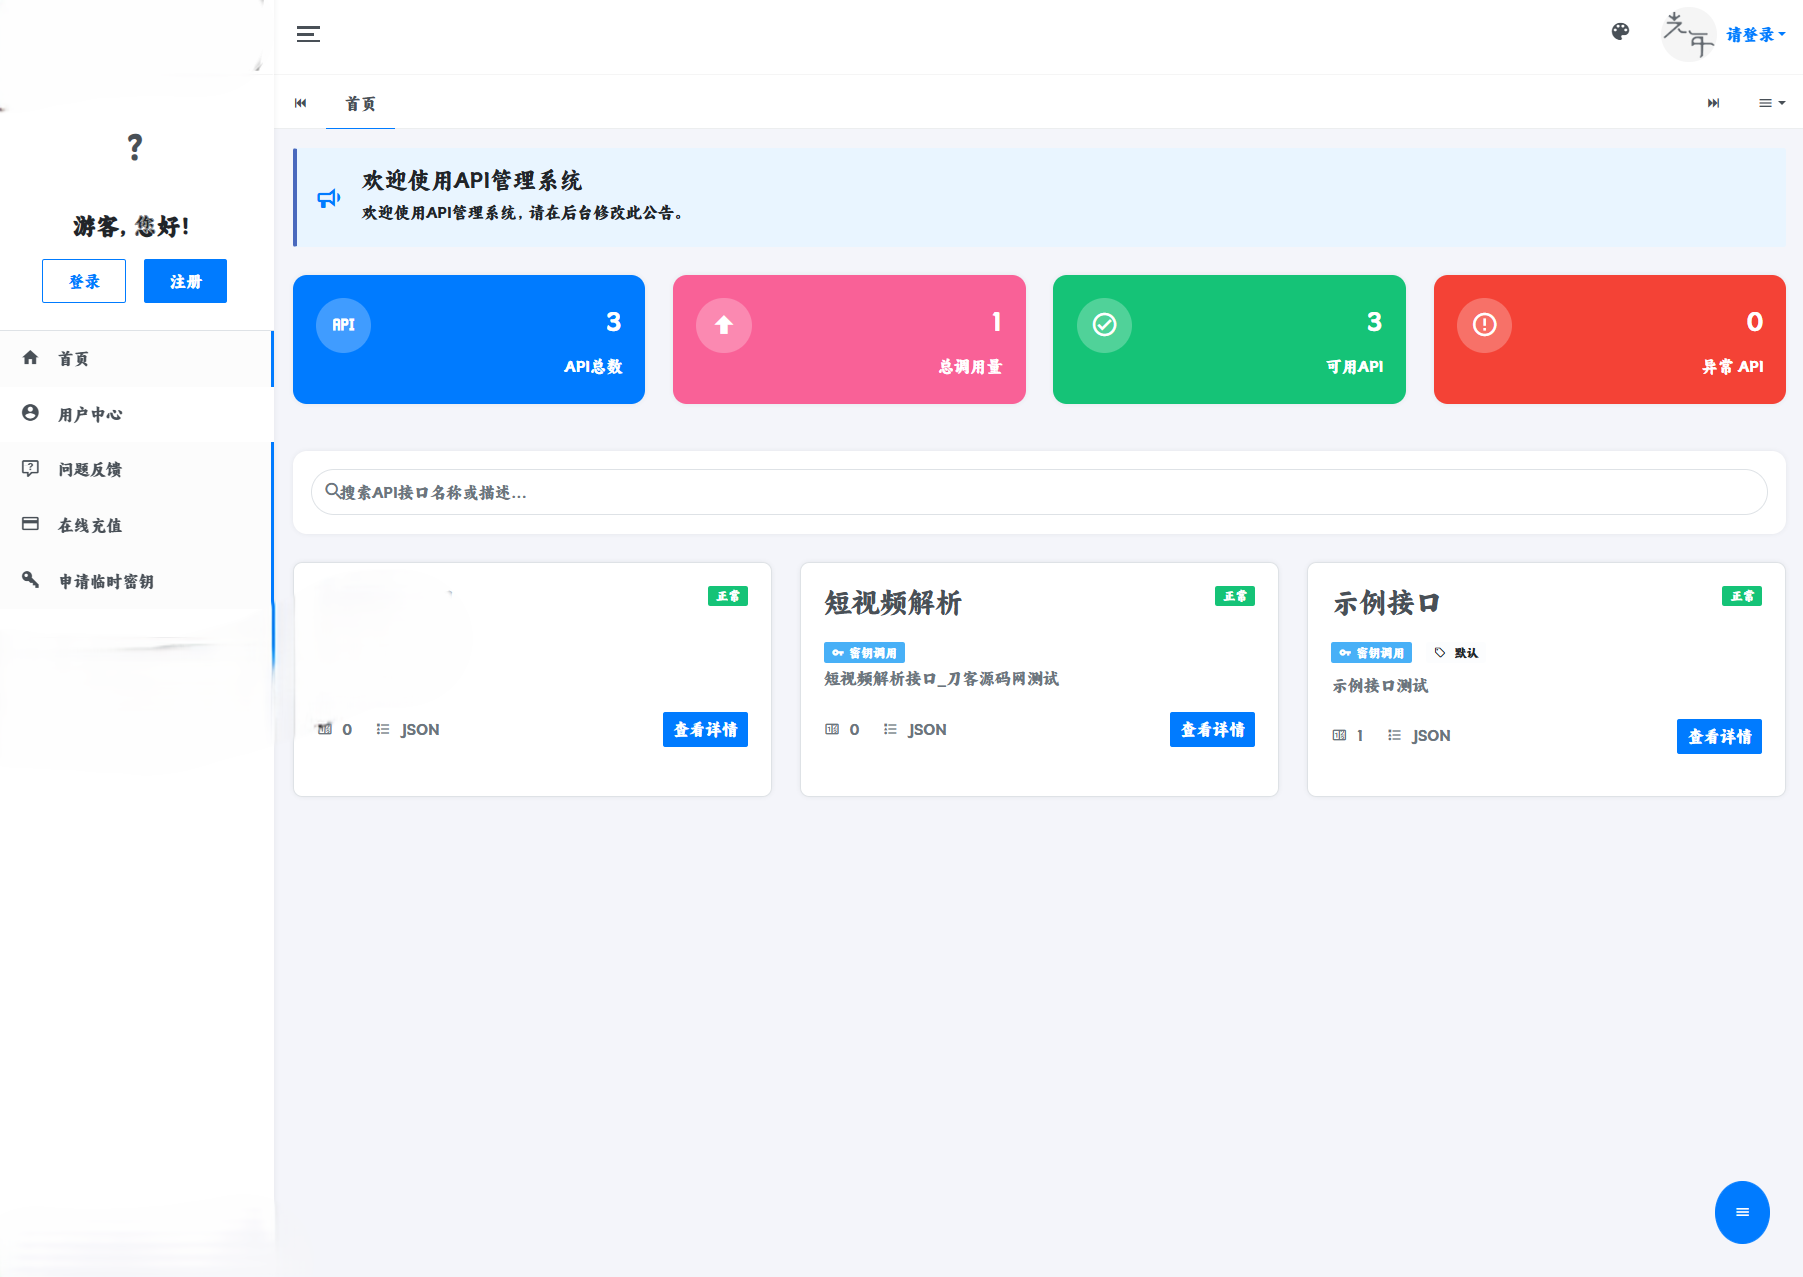
Task: Open 首页 in the sidebar menu
Action: [x=136, y=358]
